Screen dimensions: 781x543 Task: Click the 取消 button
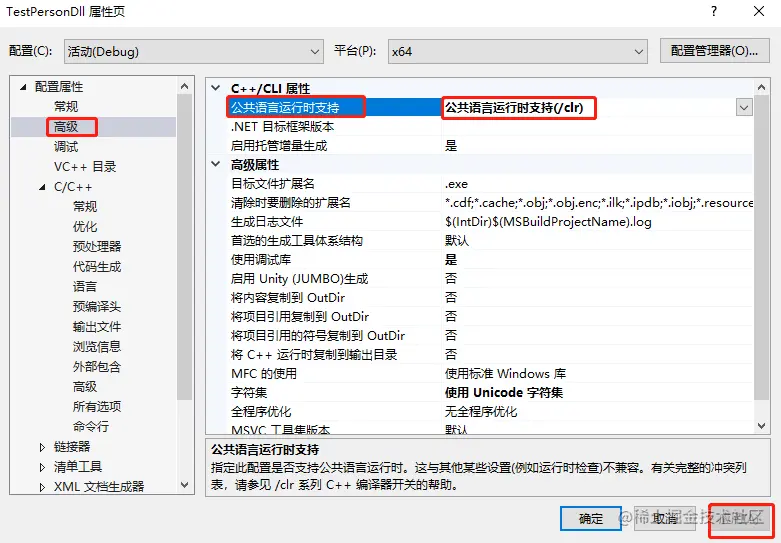[x=664, y=519]
